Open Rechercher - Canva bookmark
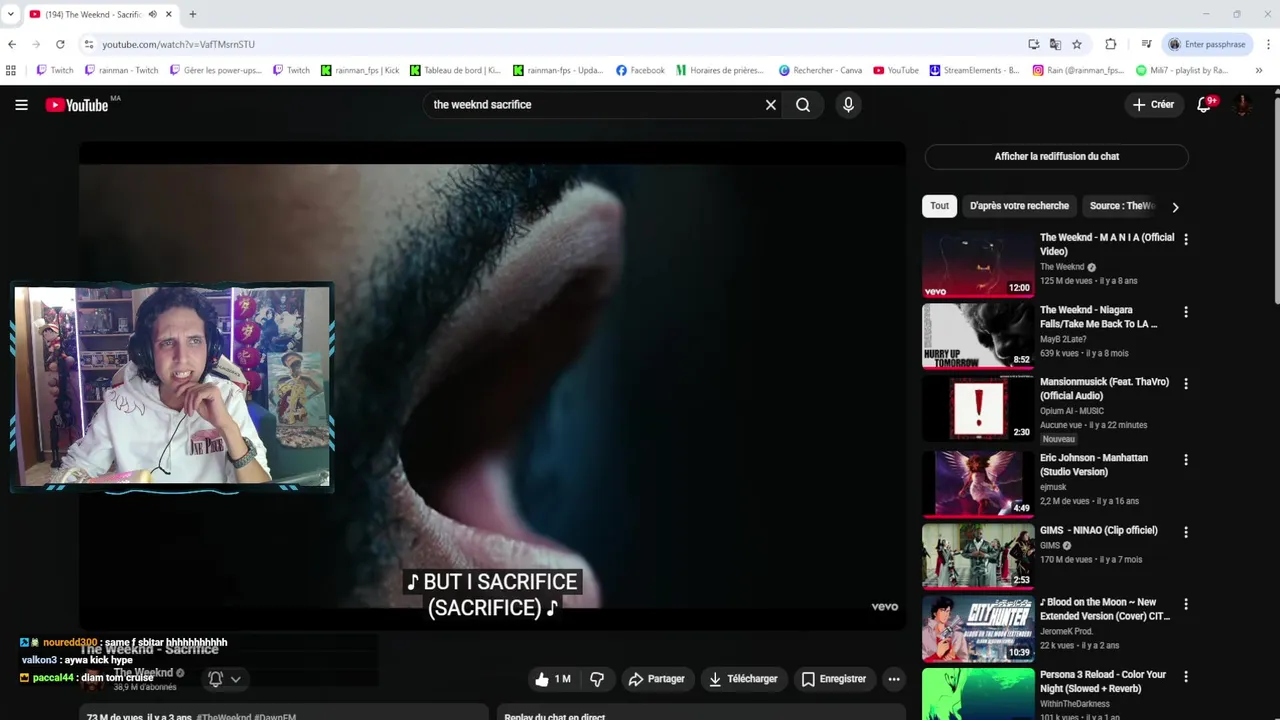Image resolution: width=1280 pixels, height=720 pixels. click(820, 70)
